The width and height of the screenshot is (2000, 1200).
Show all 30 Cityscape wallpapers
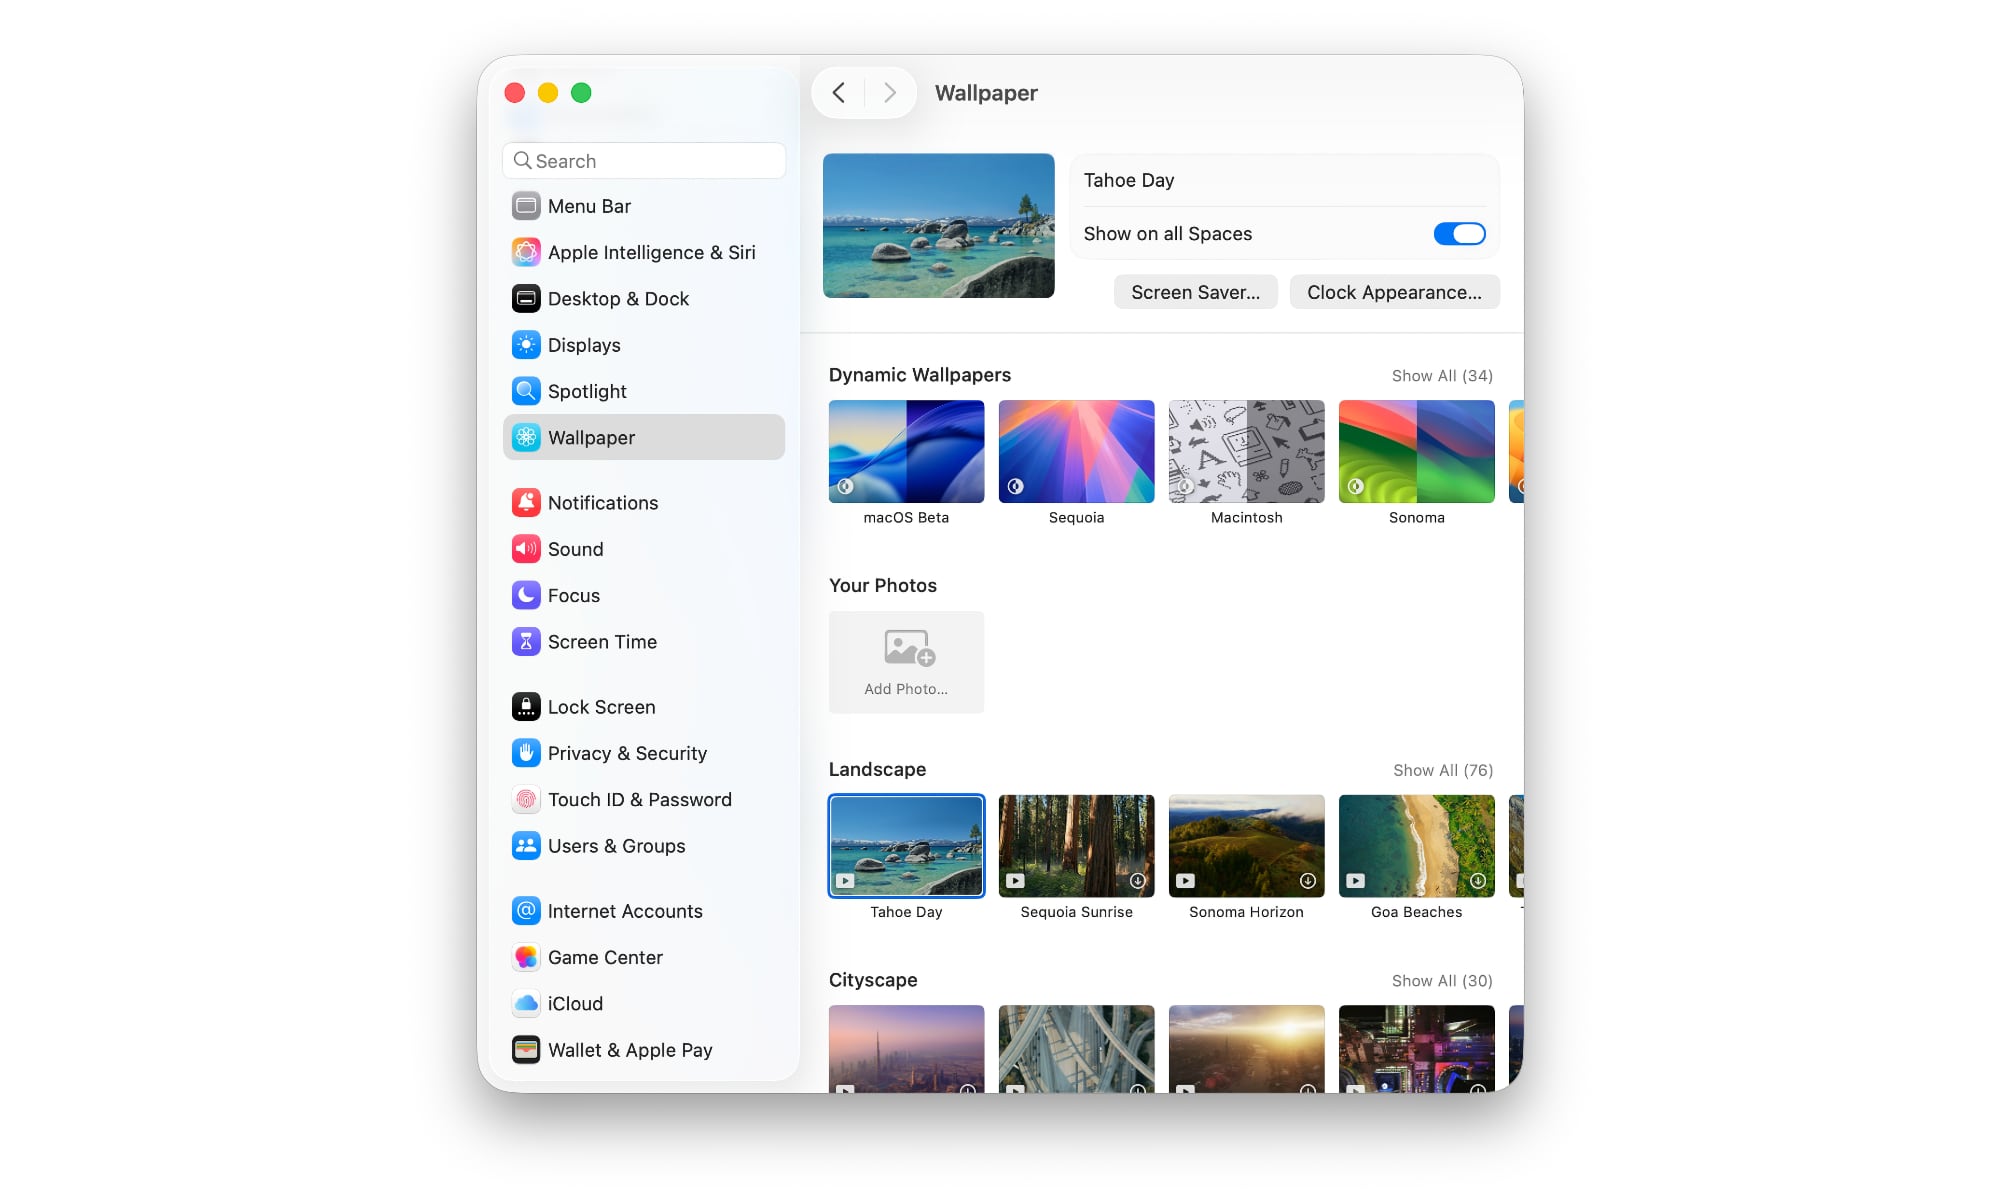coord(1442,981)
